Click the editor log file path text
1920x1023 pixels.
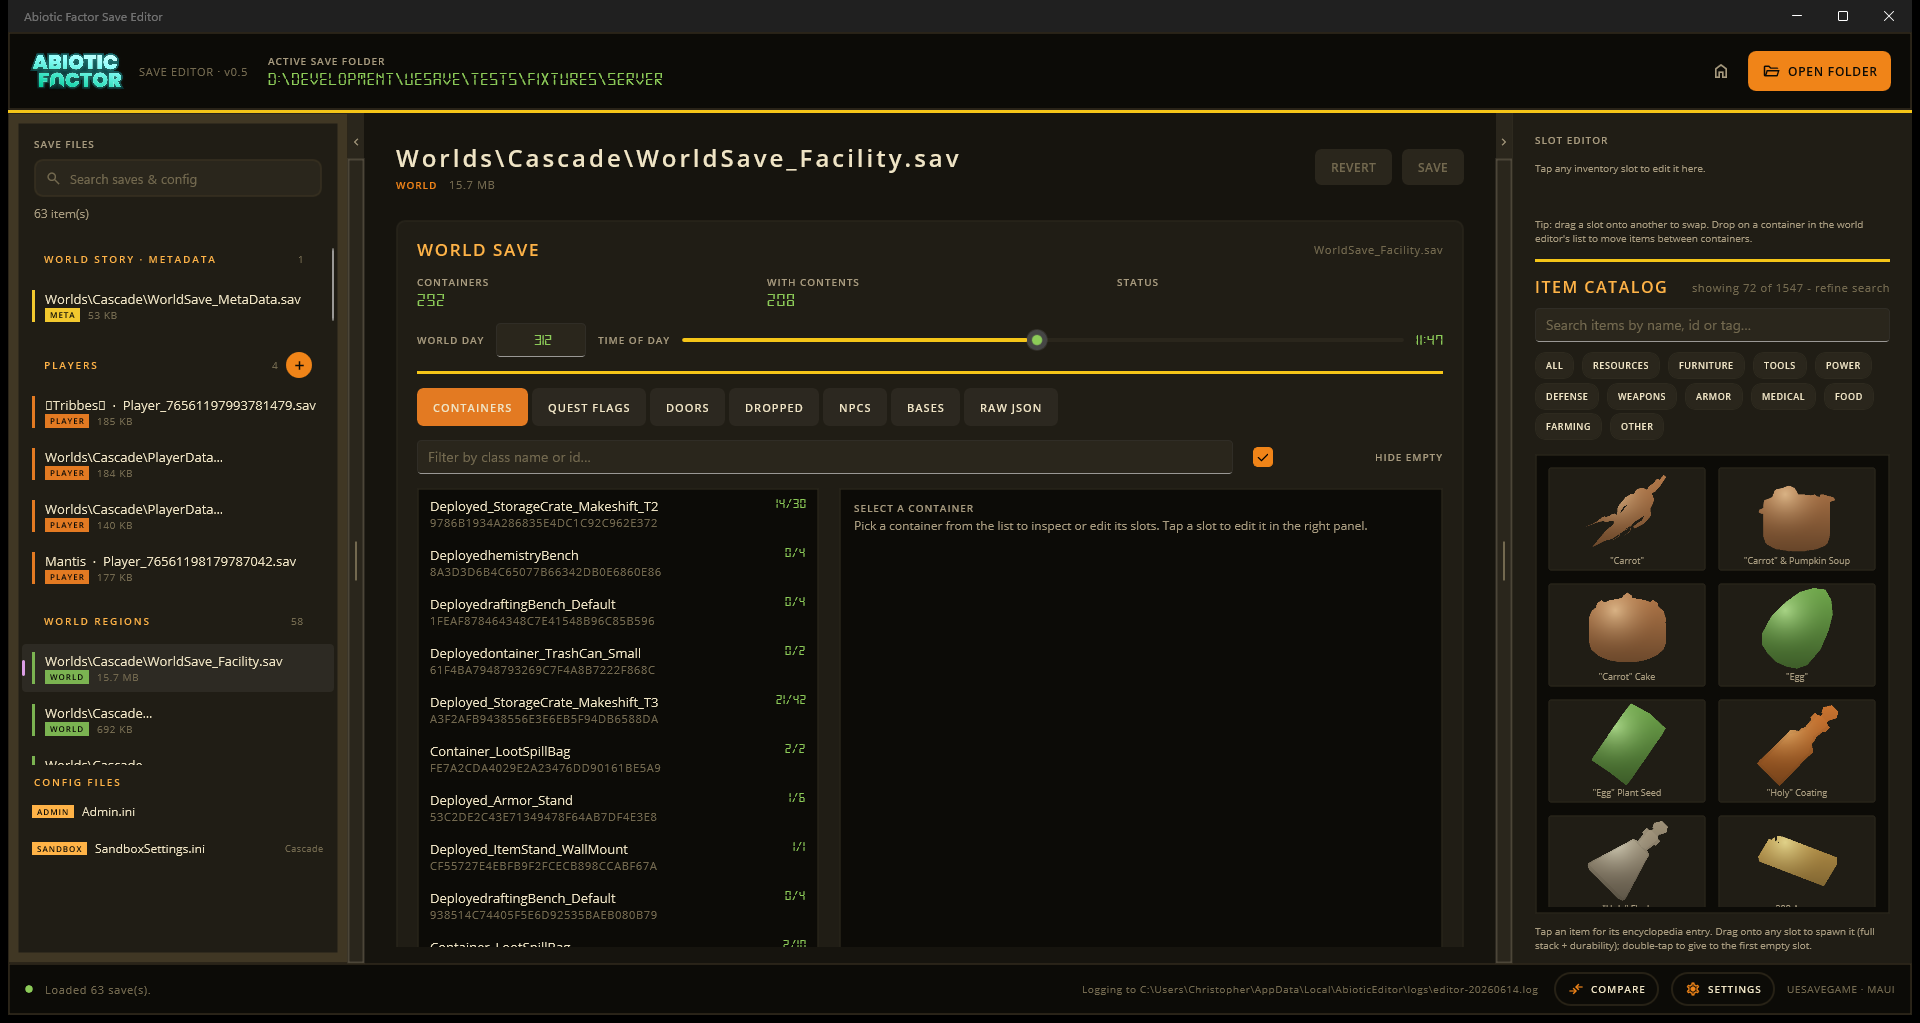pyautogui.click(x=1310, y=990)
